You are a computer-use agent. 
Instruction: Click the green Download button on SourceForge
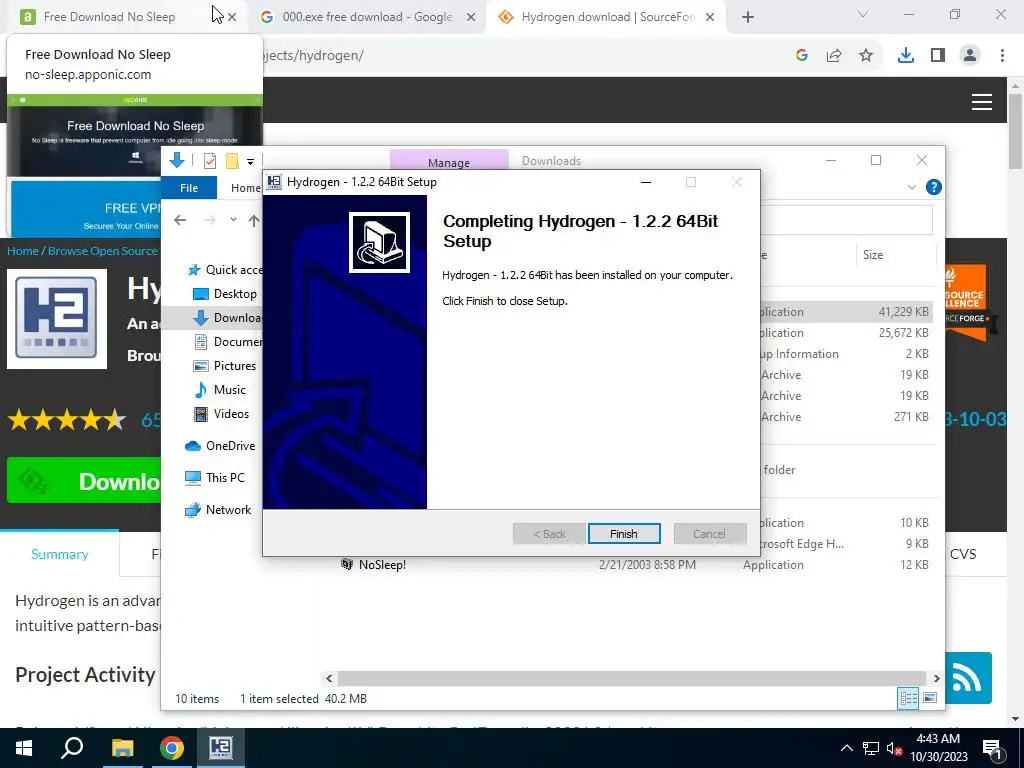pos(84,480)
